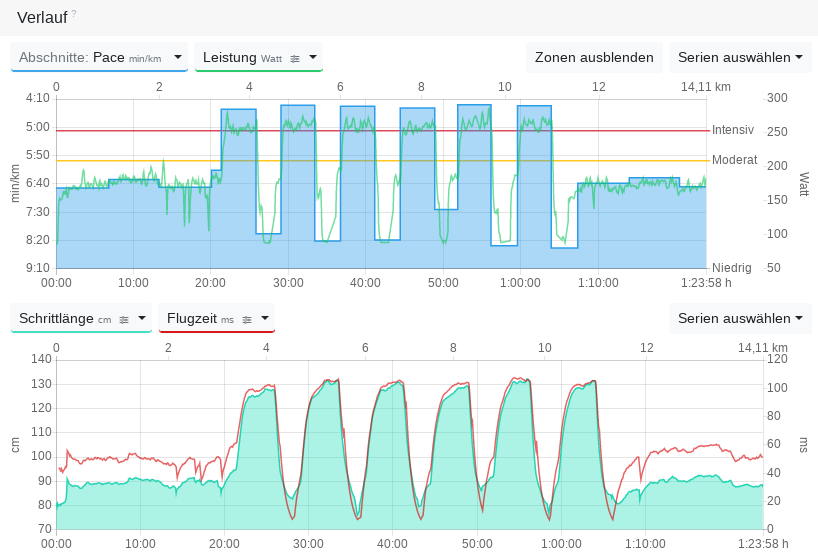Click the Moderat zone label
The height and width of the screenshot is (560, 818).
[734, 160]
